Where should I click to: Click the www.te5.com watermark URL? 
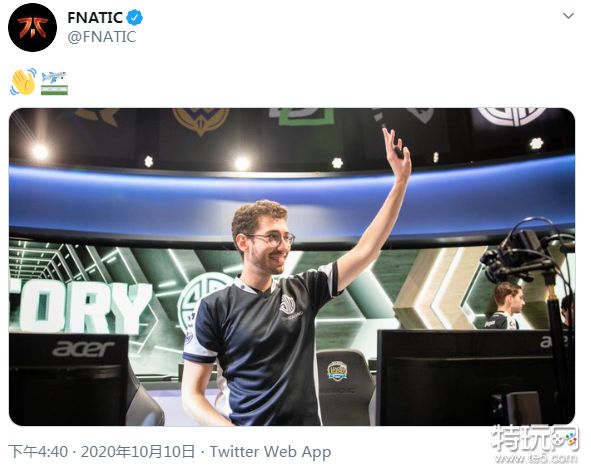(536, 458)
